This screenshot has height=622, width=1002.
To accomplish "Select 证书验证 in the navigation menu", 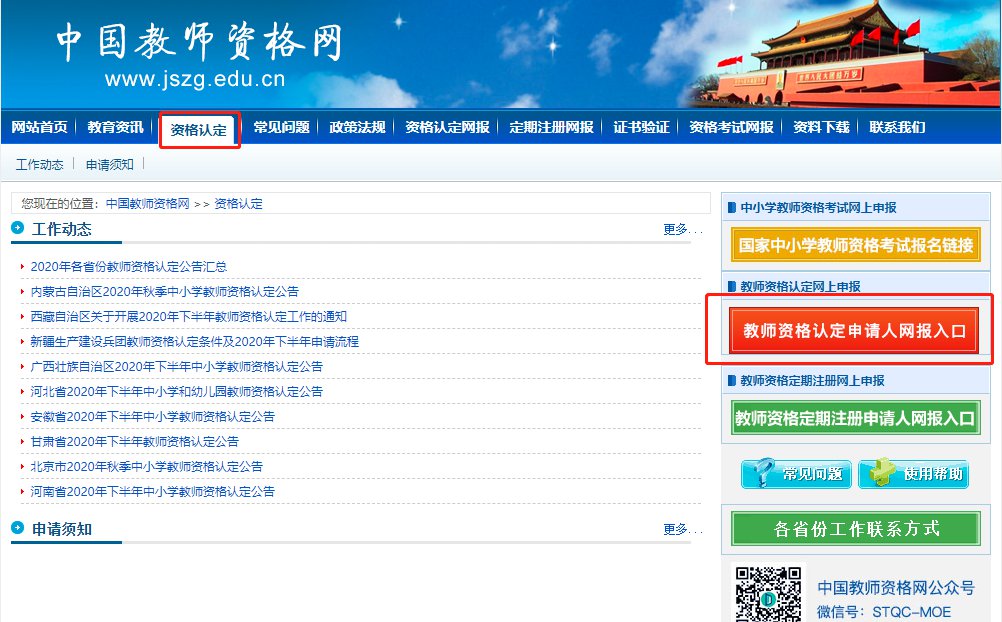I will pyautogui.click(x=641, y=127).
